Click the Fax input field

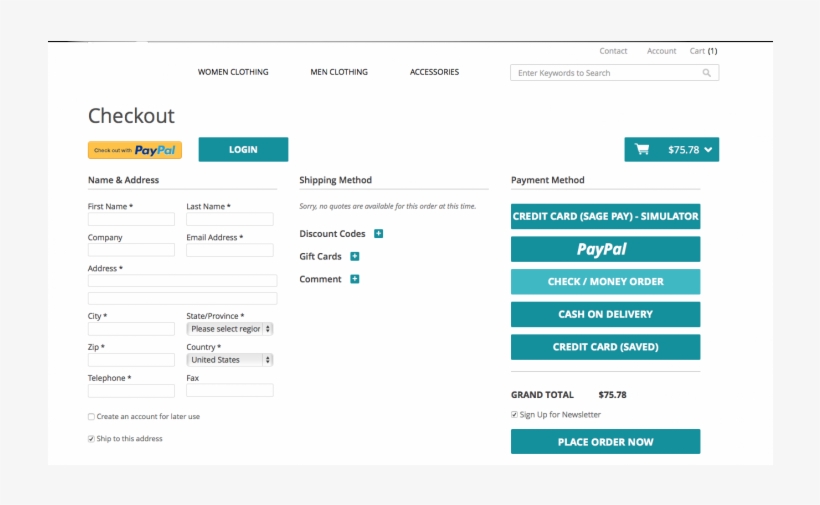point(230,390)
